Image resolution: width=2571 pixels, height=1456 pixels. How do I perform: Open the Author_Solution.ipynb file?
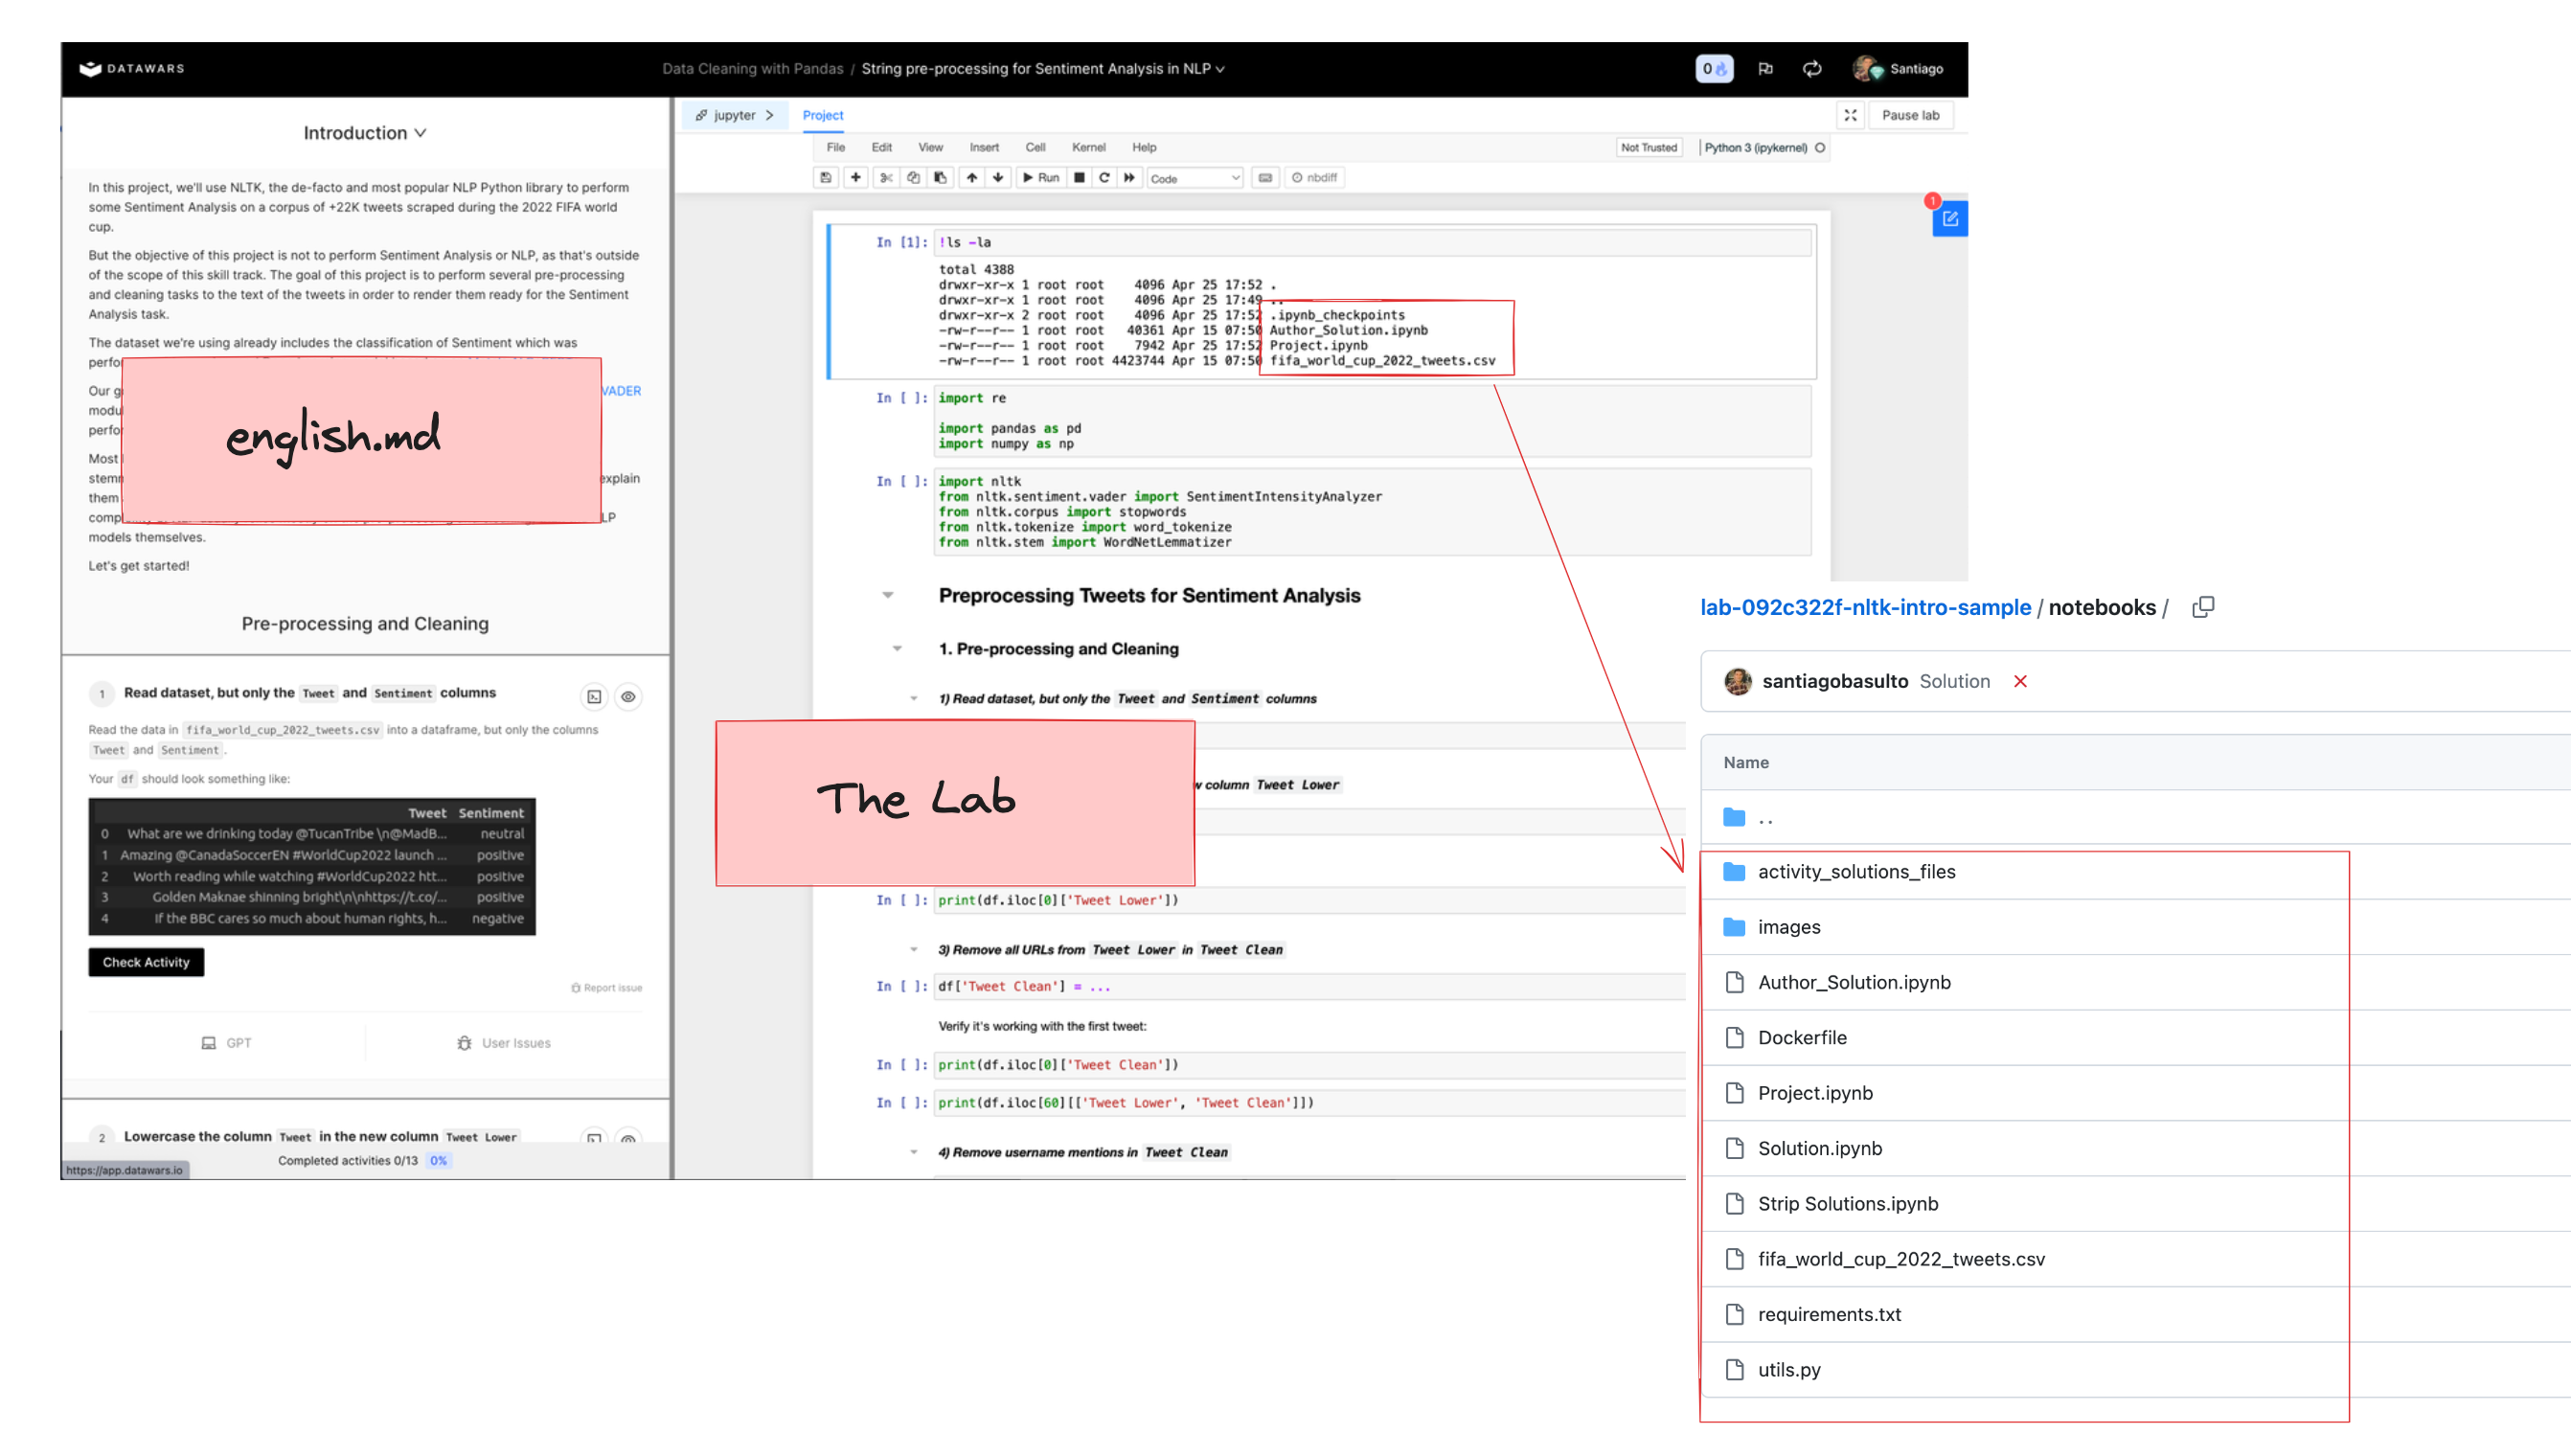tap(1854, 982)
